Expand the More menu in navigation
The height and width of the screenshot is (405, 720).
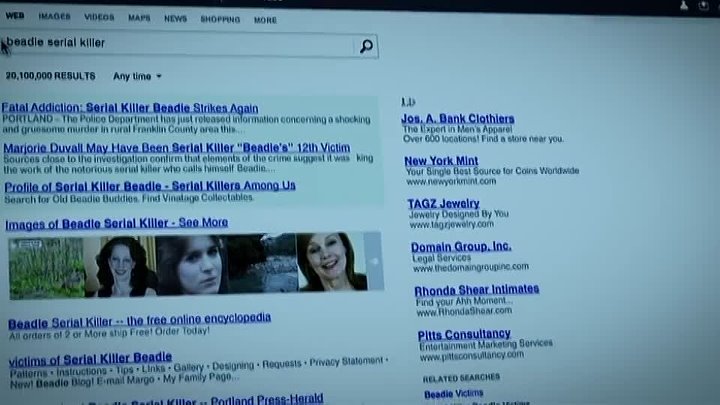tap(265, 19)
